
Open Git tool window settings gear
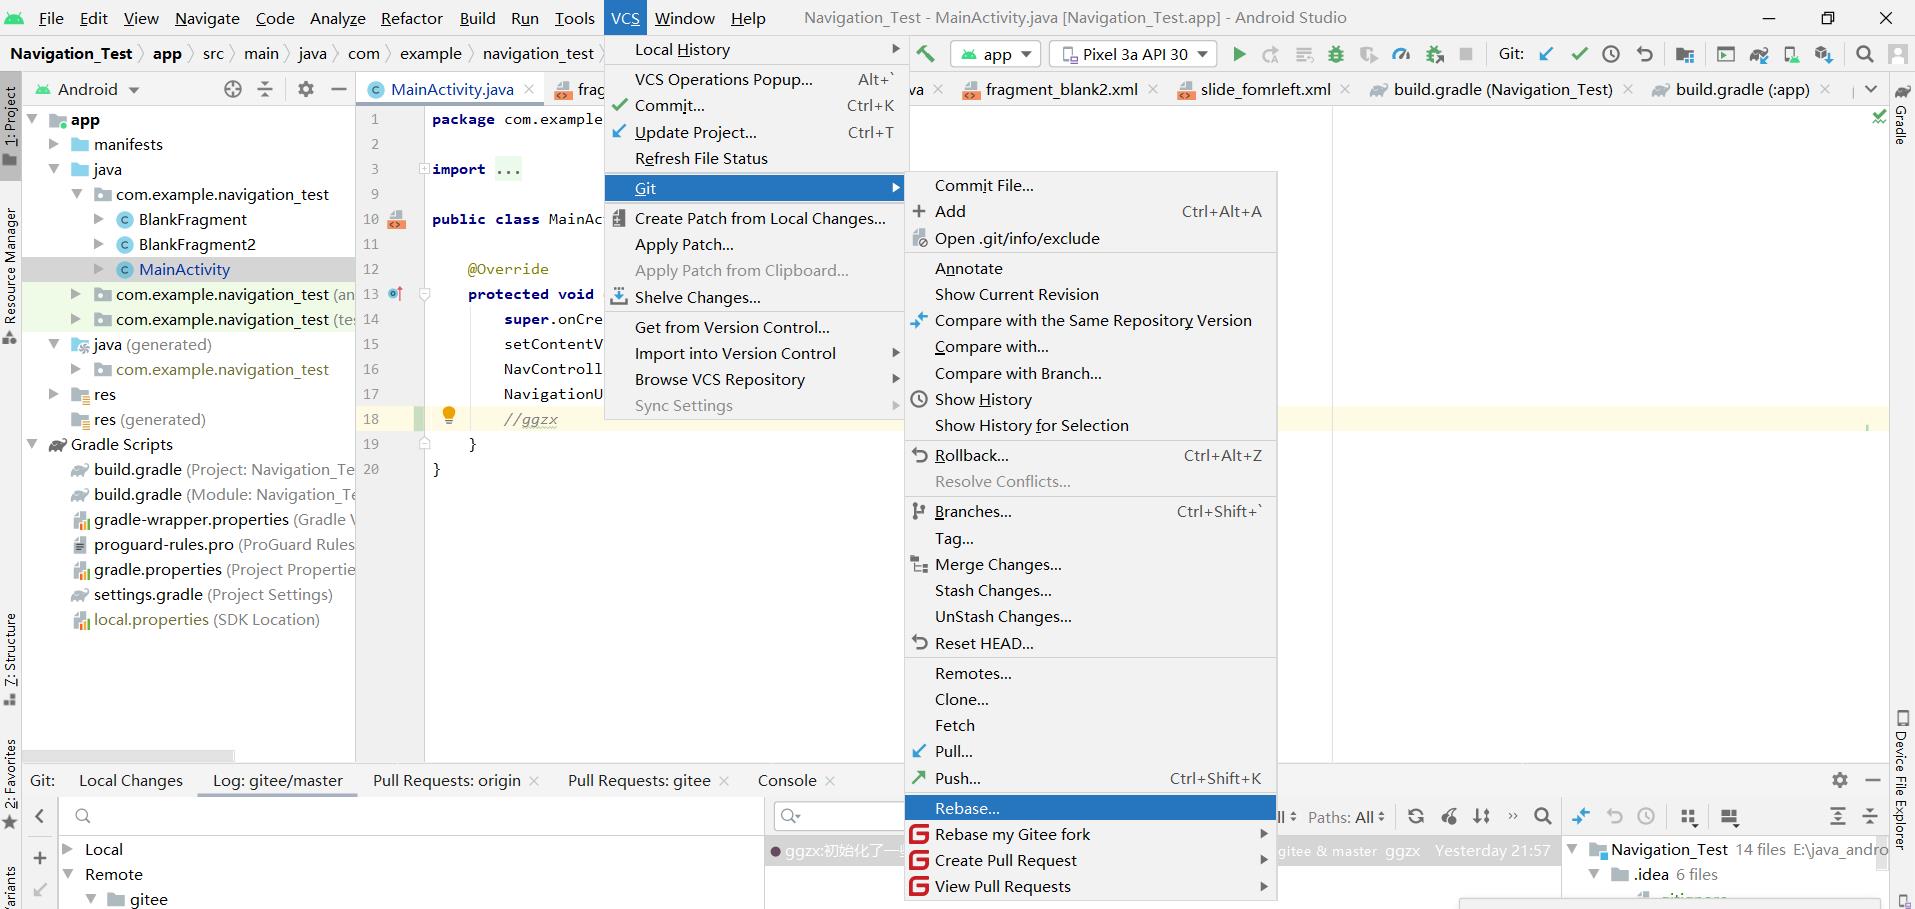coord(1840,780)
